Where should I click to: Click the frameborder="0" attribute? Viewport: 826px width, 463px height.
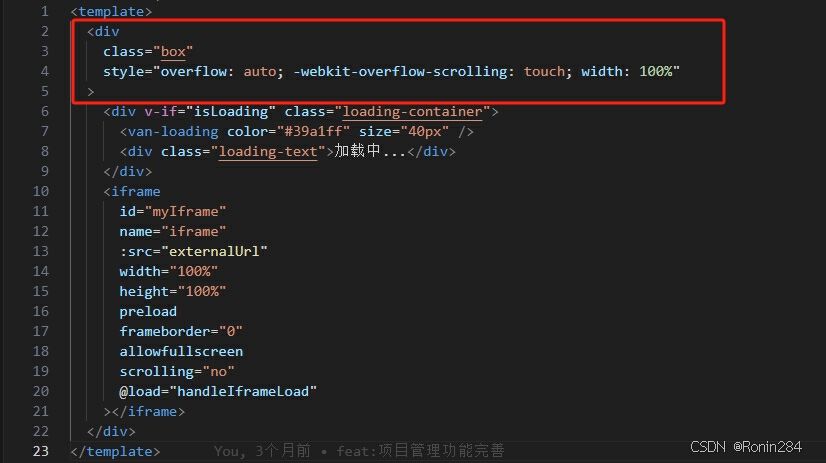[x=181, y=332]
